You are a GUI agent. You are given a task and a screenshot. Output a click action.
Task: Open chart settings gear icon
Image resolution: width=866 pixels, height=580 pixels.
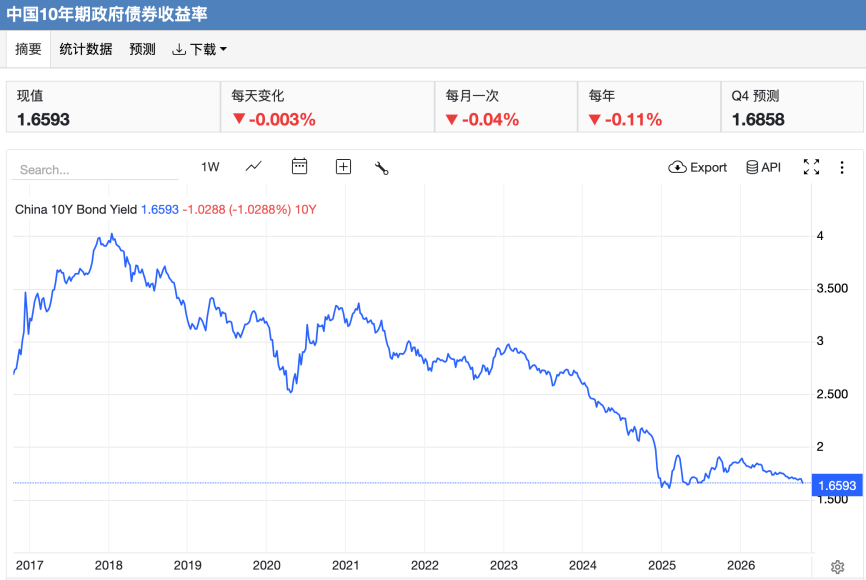click(x=837, y=567)
